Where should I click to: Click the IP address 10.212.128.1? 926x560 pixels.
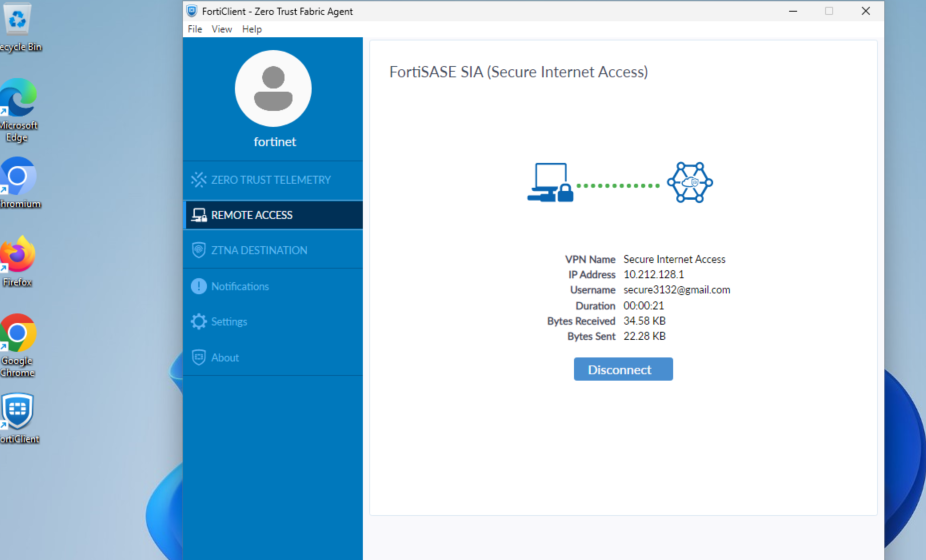coord(654,275)
